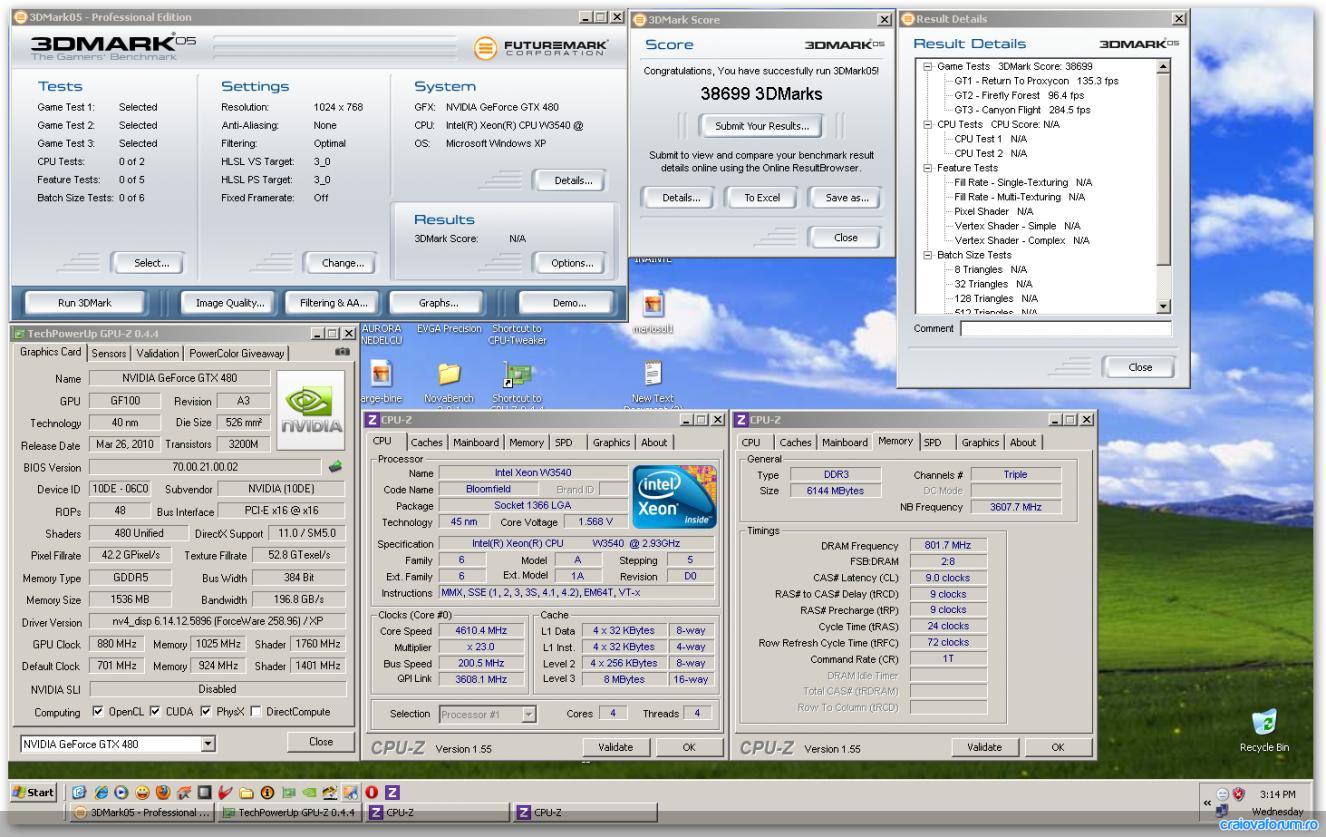Open the Windows Start menu
1326x837 pixels.
(x=34, y=791)
